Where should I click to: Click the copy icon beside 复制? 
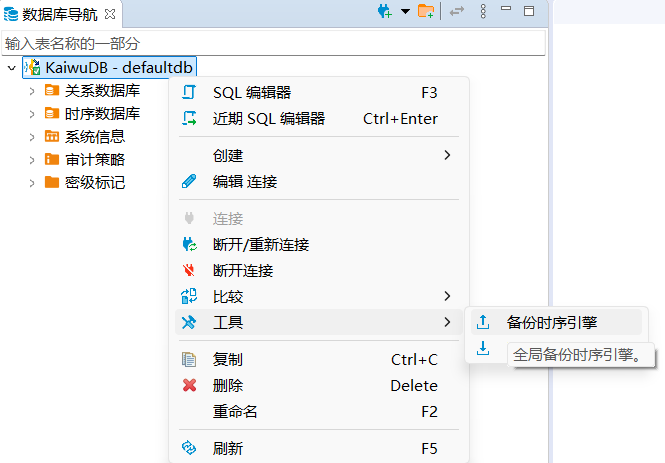pos(189,360)
